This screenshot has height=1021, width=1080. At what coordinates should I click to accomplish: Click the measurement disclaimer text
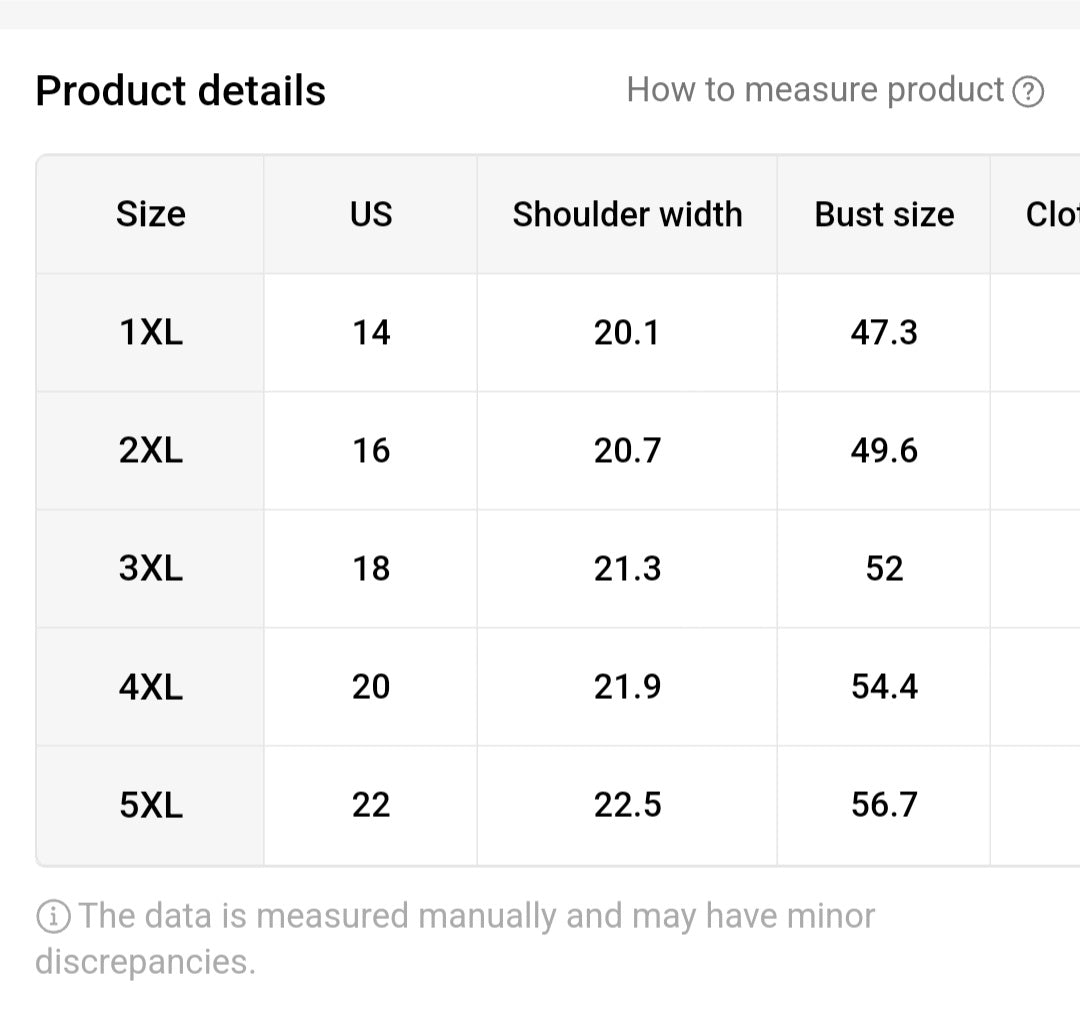(450, 938)
